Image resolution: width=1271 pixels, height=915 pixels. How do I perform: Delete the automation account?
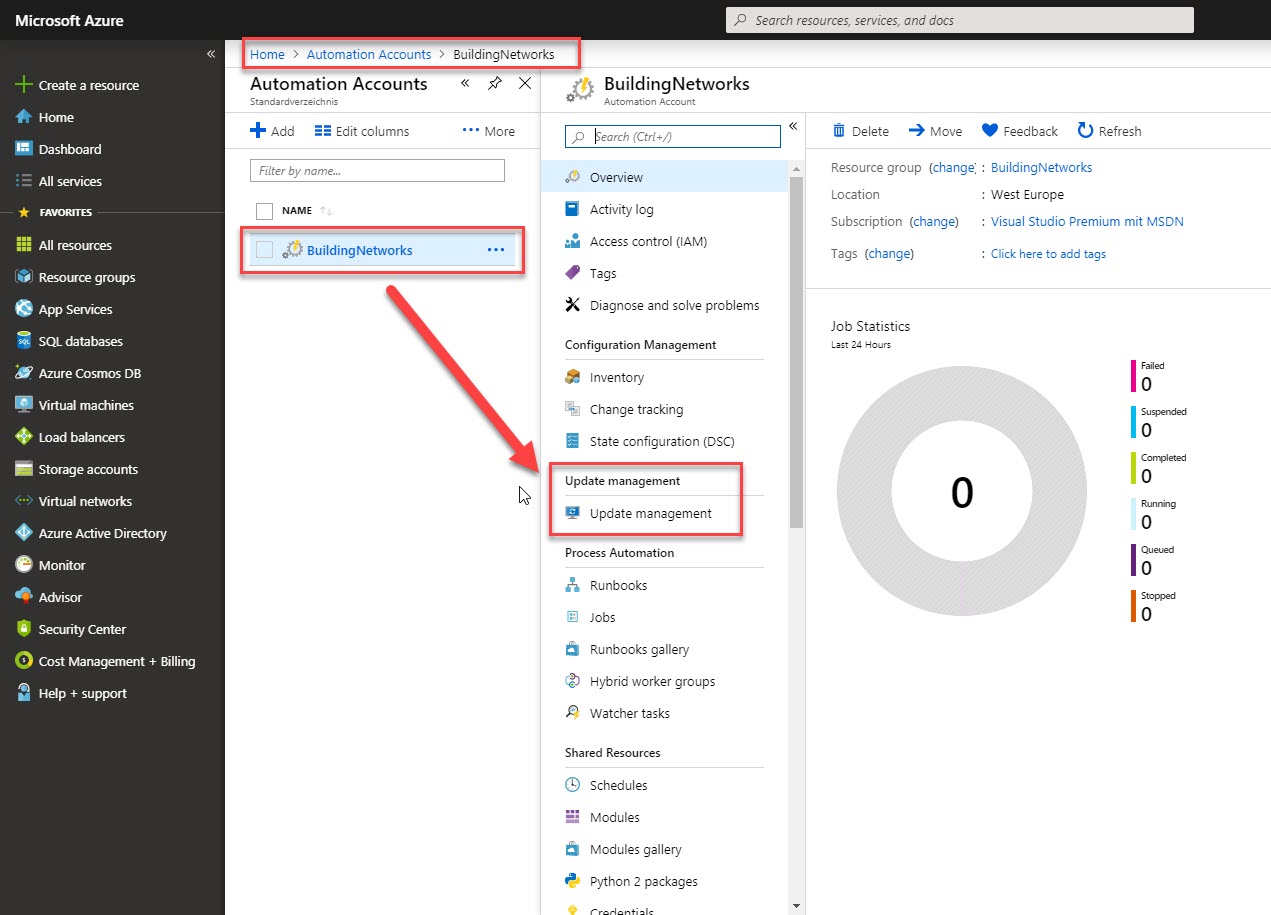click(x=861, y=131)
